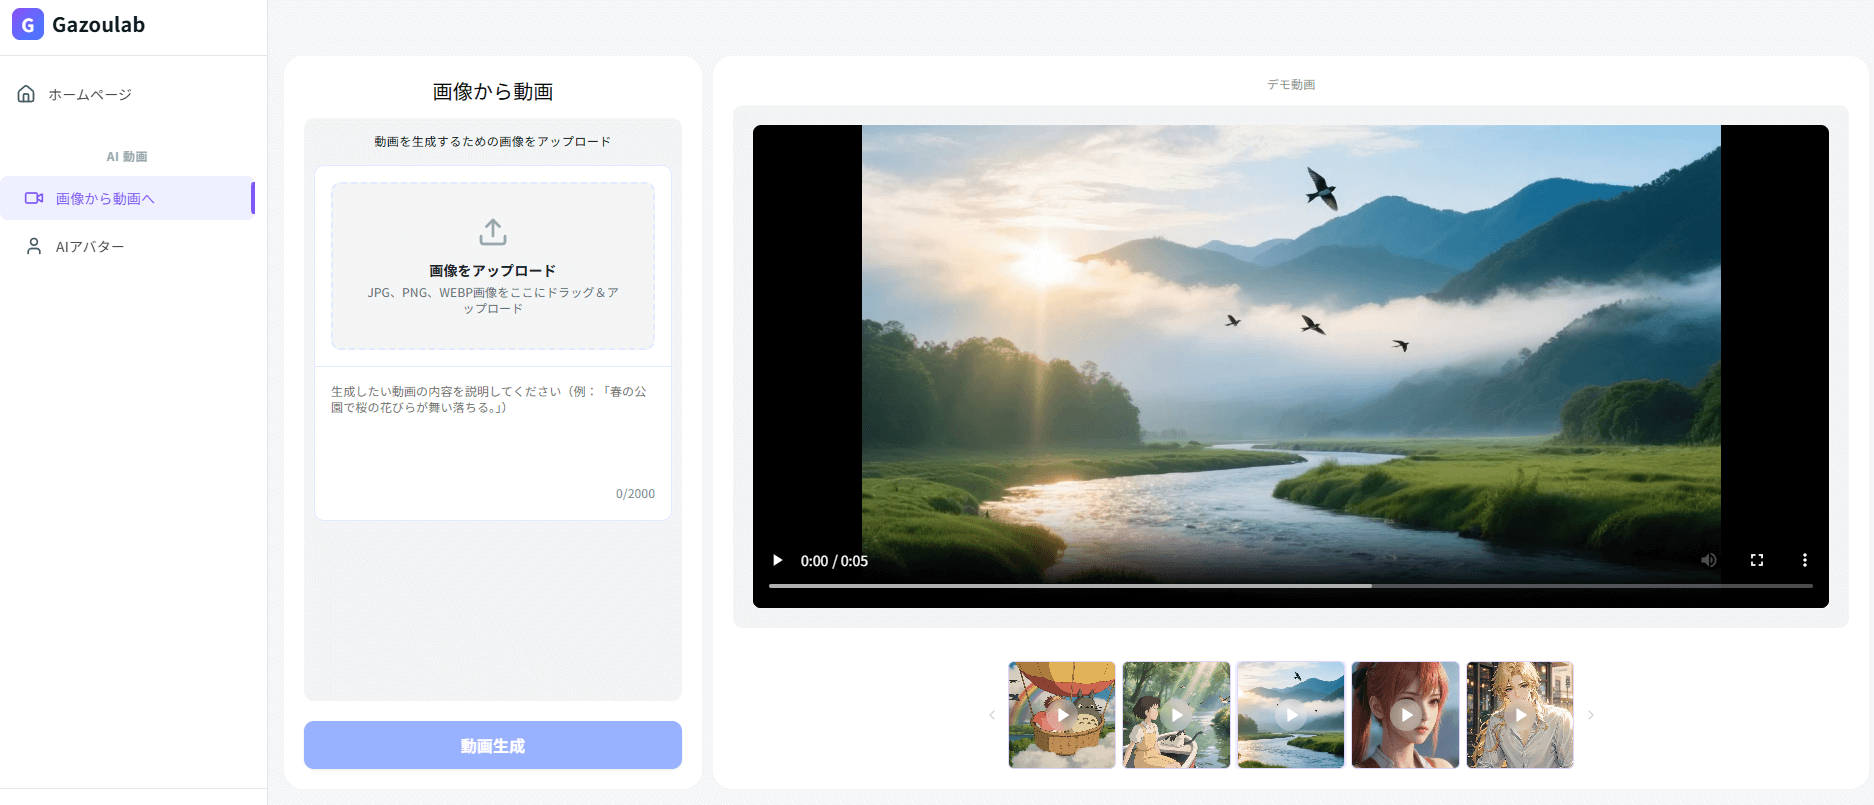The width and height of the screenshot is (1874, 805).
Task: Select the misty river landscape thumbnail
Action: tap(1291, 715)
